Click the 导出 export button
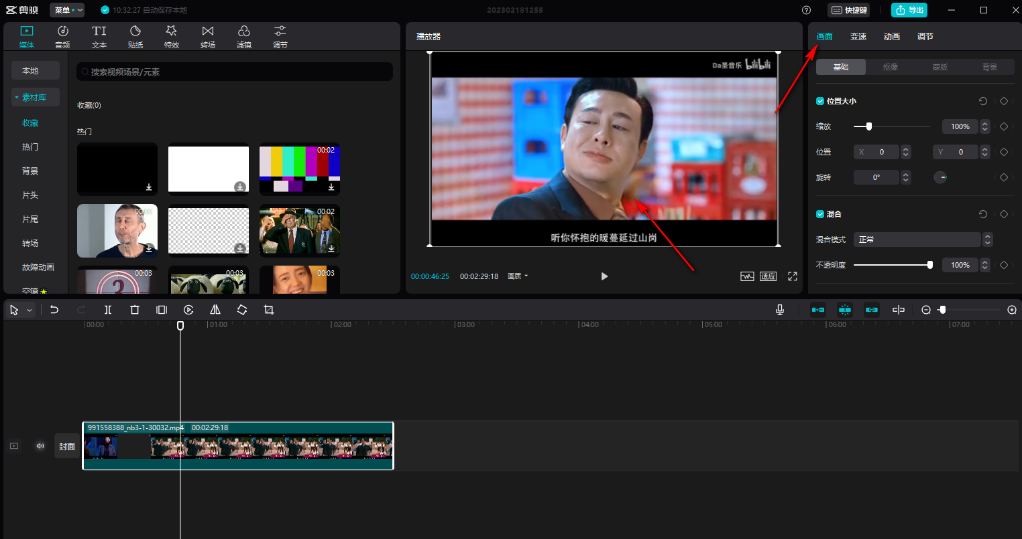Viewport: 1022px width, 539px height. coord(909,10)
